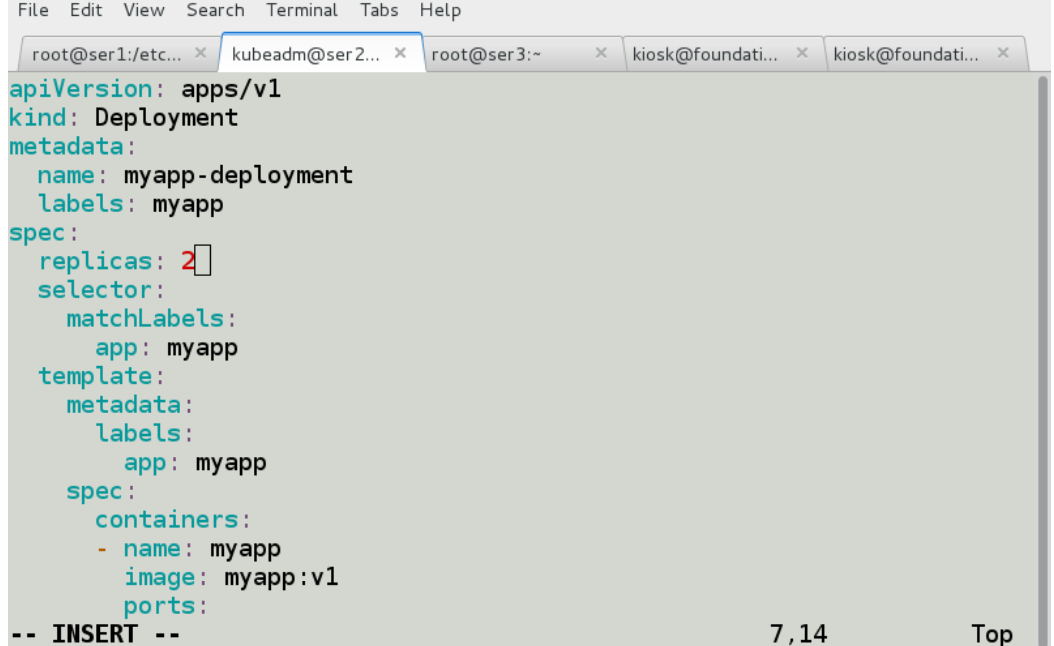This screenshot has width=1054, height=646.
Task: Click the 'ports:' key
Action: click(165, 606)
